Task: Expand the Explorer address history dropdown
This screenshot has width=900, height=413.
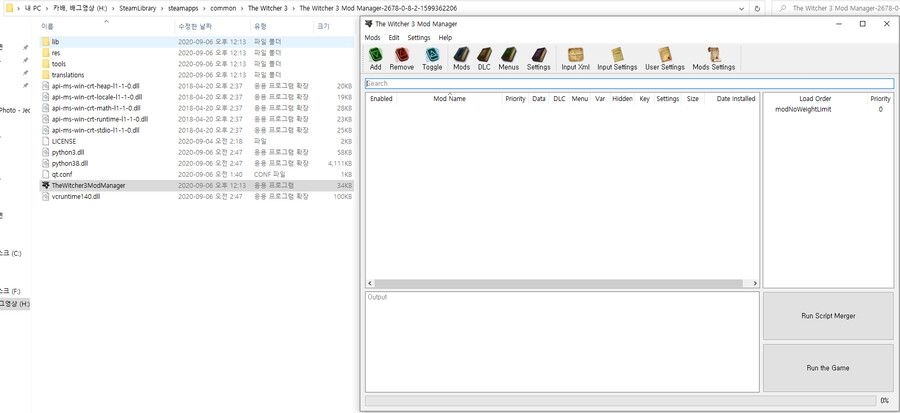Action: point(742,9)
